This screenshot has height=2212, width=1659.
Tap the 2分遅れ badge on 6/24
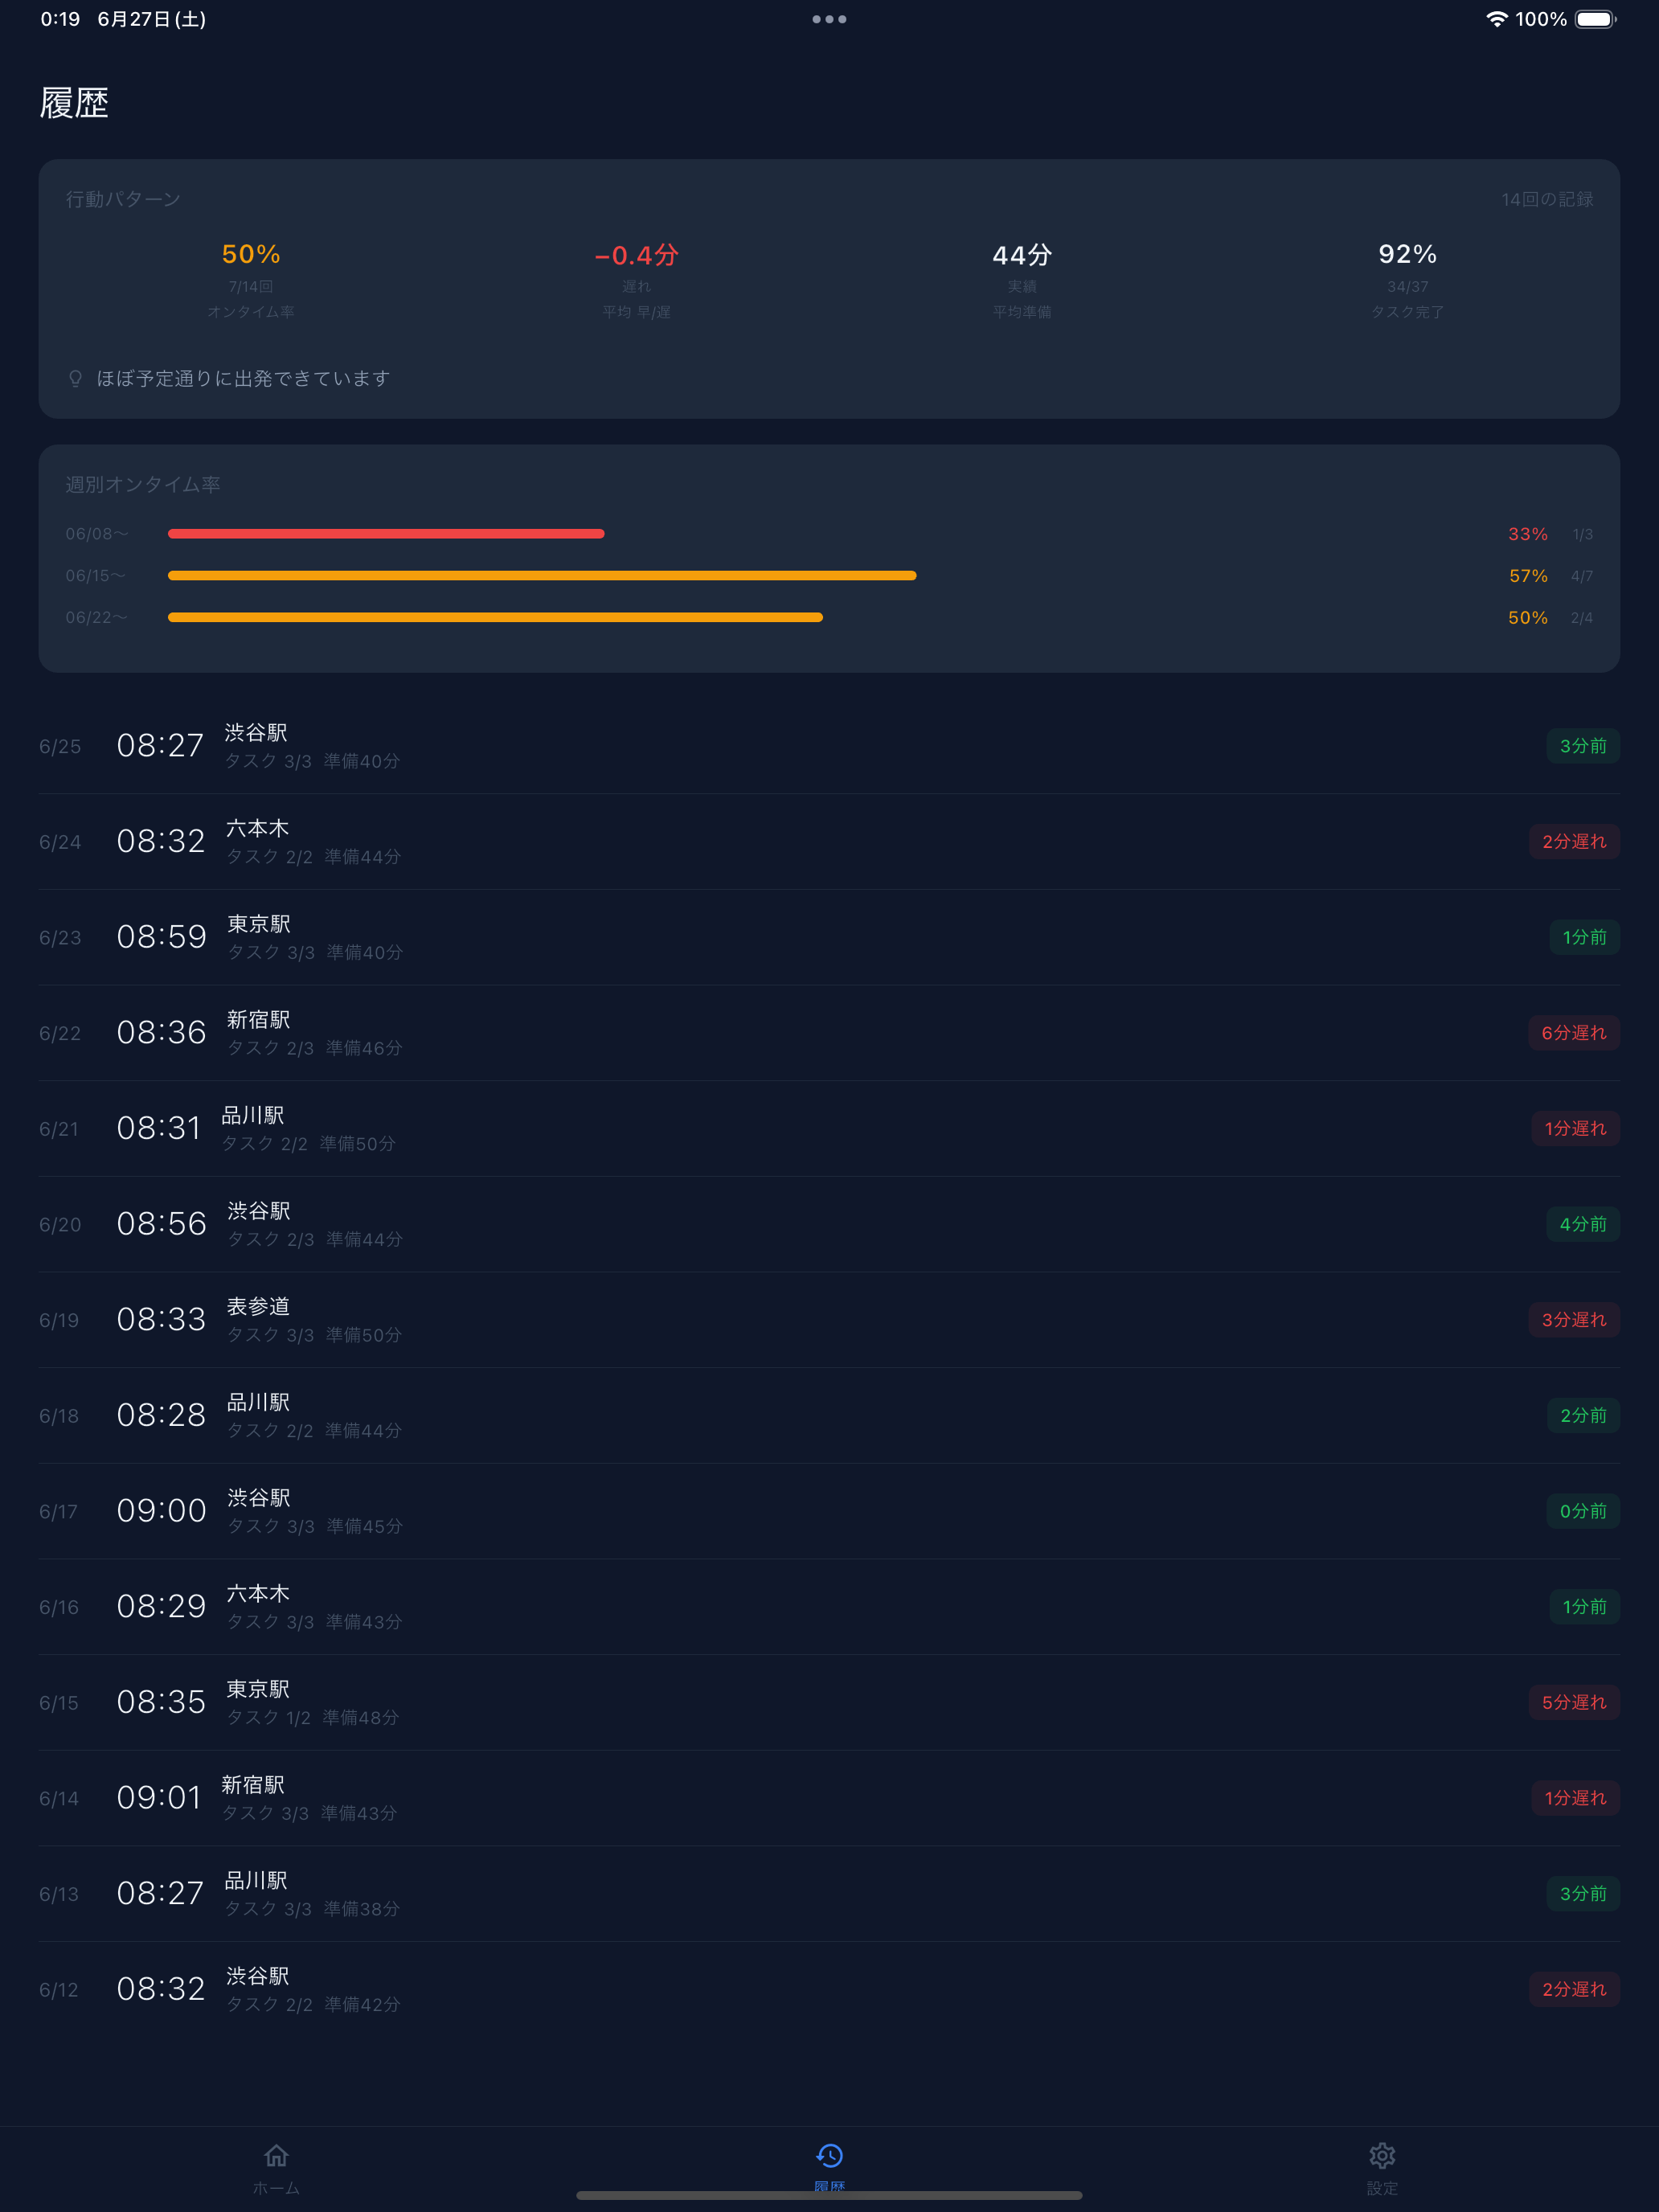click(1574, 842)
